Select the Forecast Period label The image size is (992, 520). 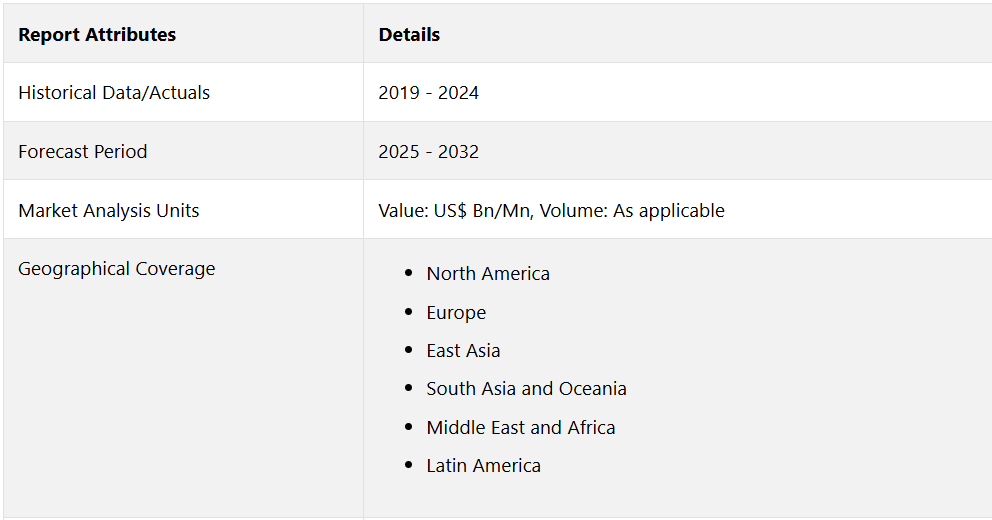[82, 151]
